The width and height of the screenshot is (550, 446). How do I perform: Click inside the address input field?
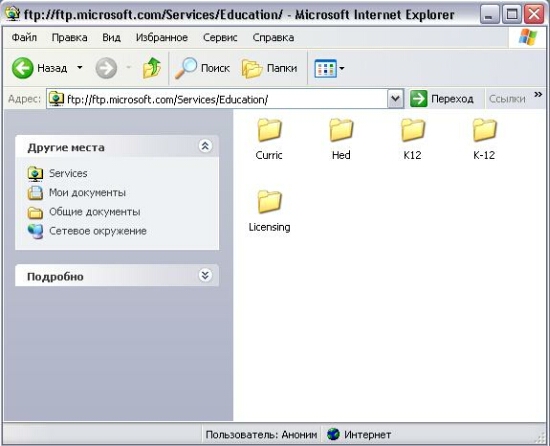(x=224, y=99)
